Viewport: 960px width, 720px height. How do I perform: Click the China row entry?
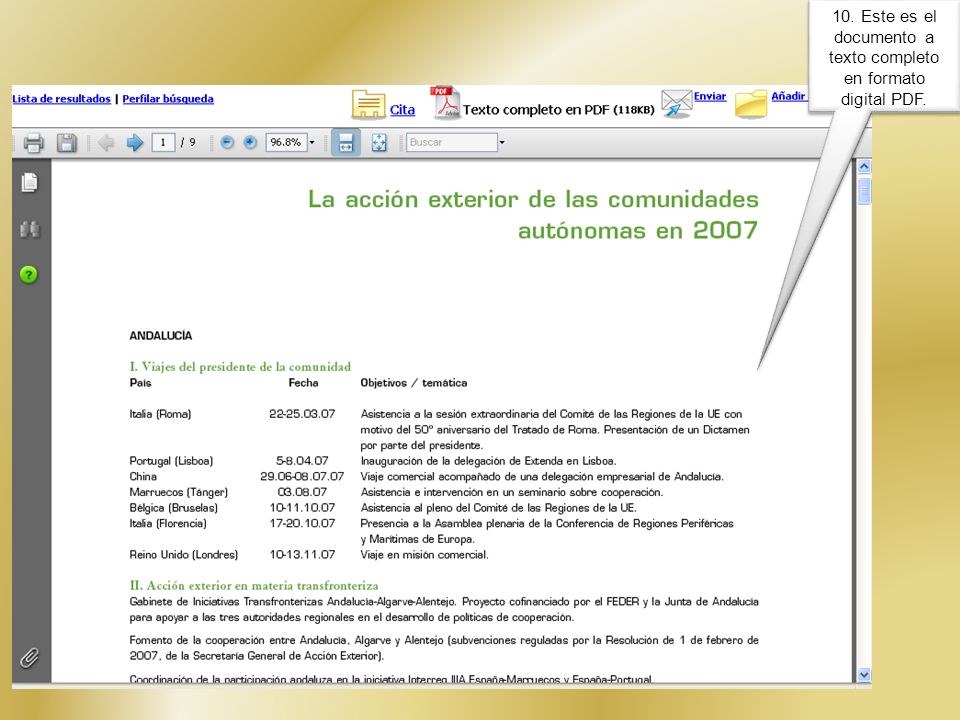click(427, 476)
